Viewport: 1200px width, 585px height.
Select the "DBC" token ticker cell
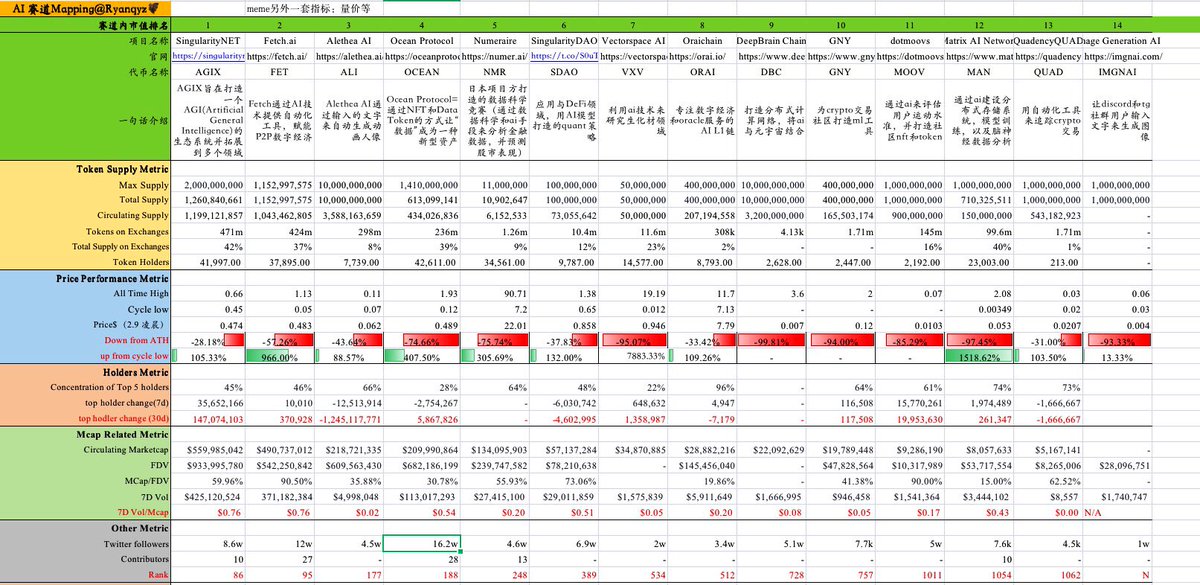tap(771, 72)
